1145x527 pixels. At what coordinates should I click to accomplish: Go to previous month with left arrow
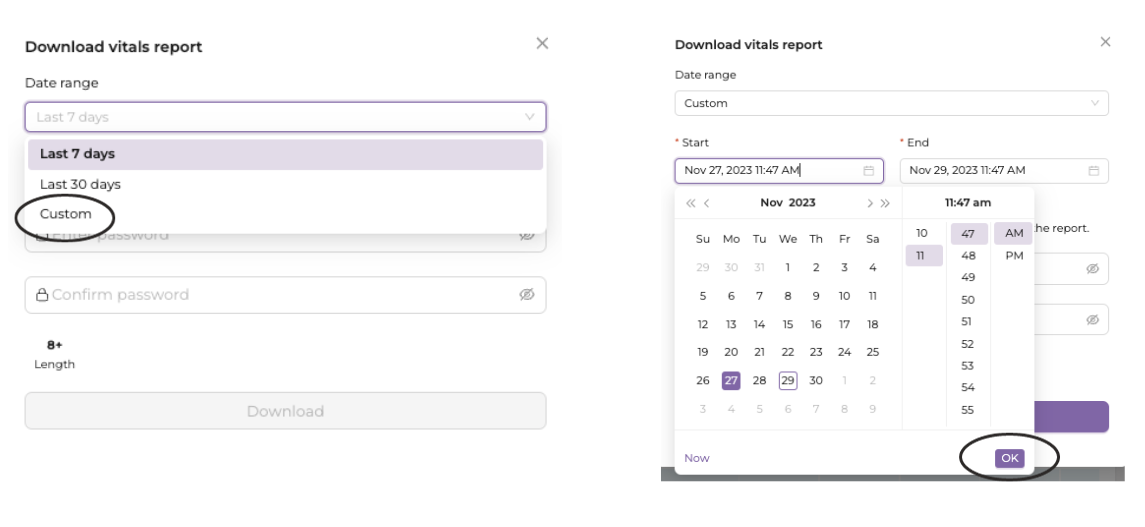click(707, 204)
